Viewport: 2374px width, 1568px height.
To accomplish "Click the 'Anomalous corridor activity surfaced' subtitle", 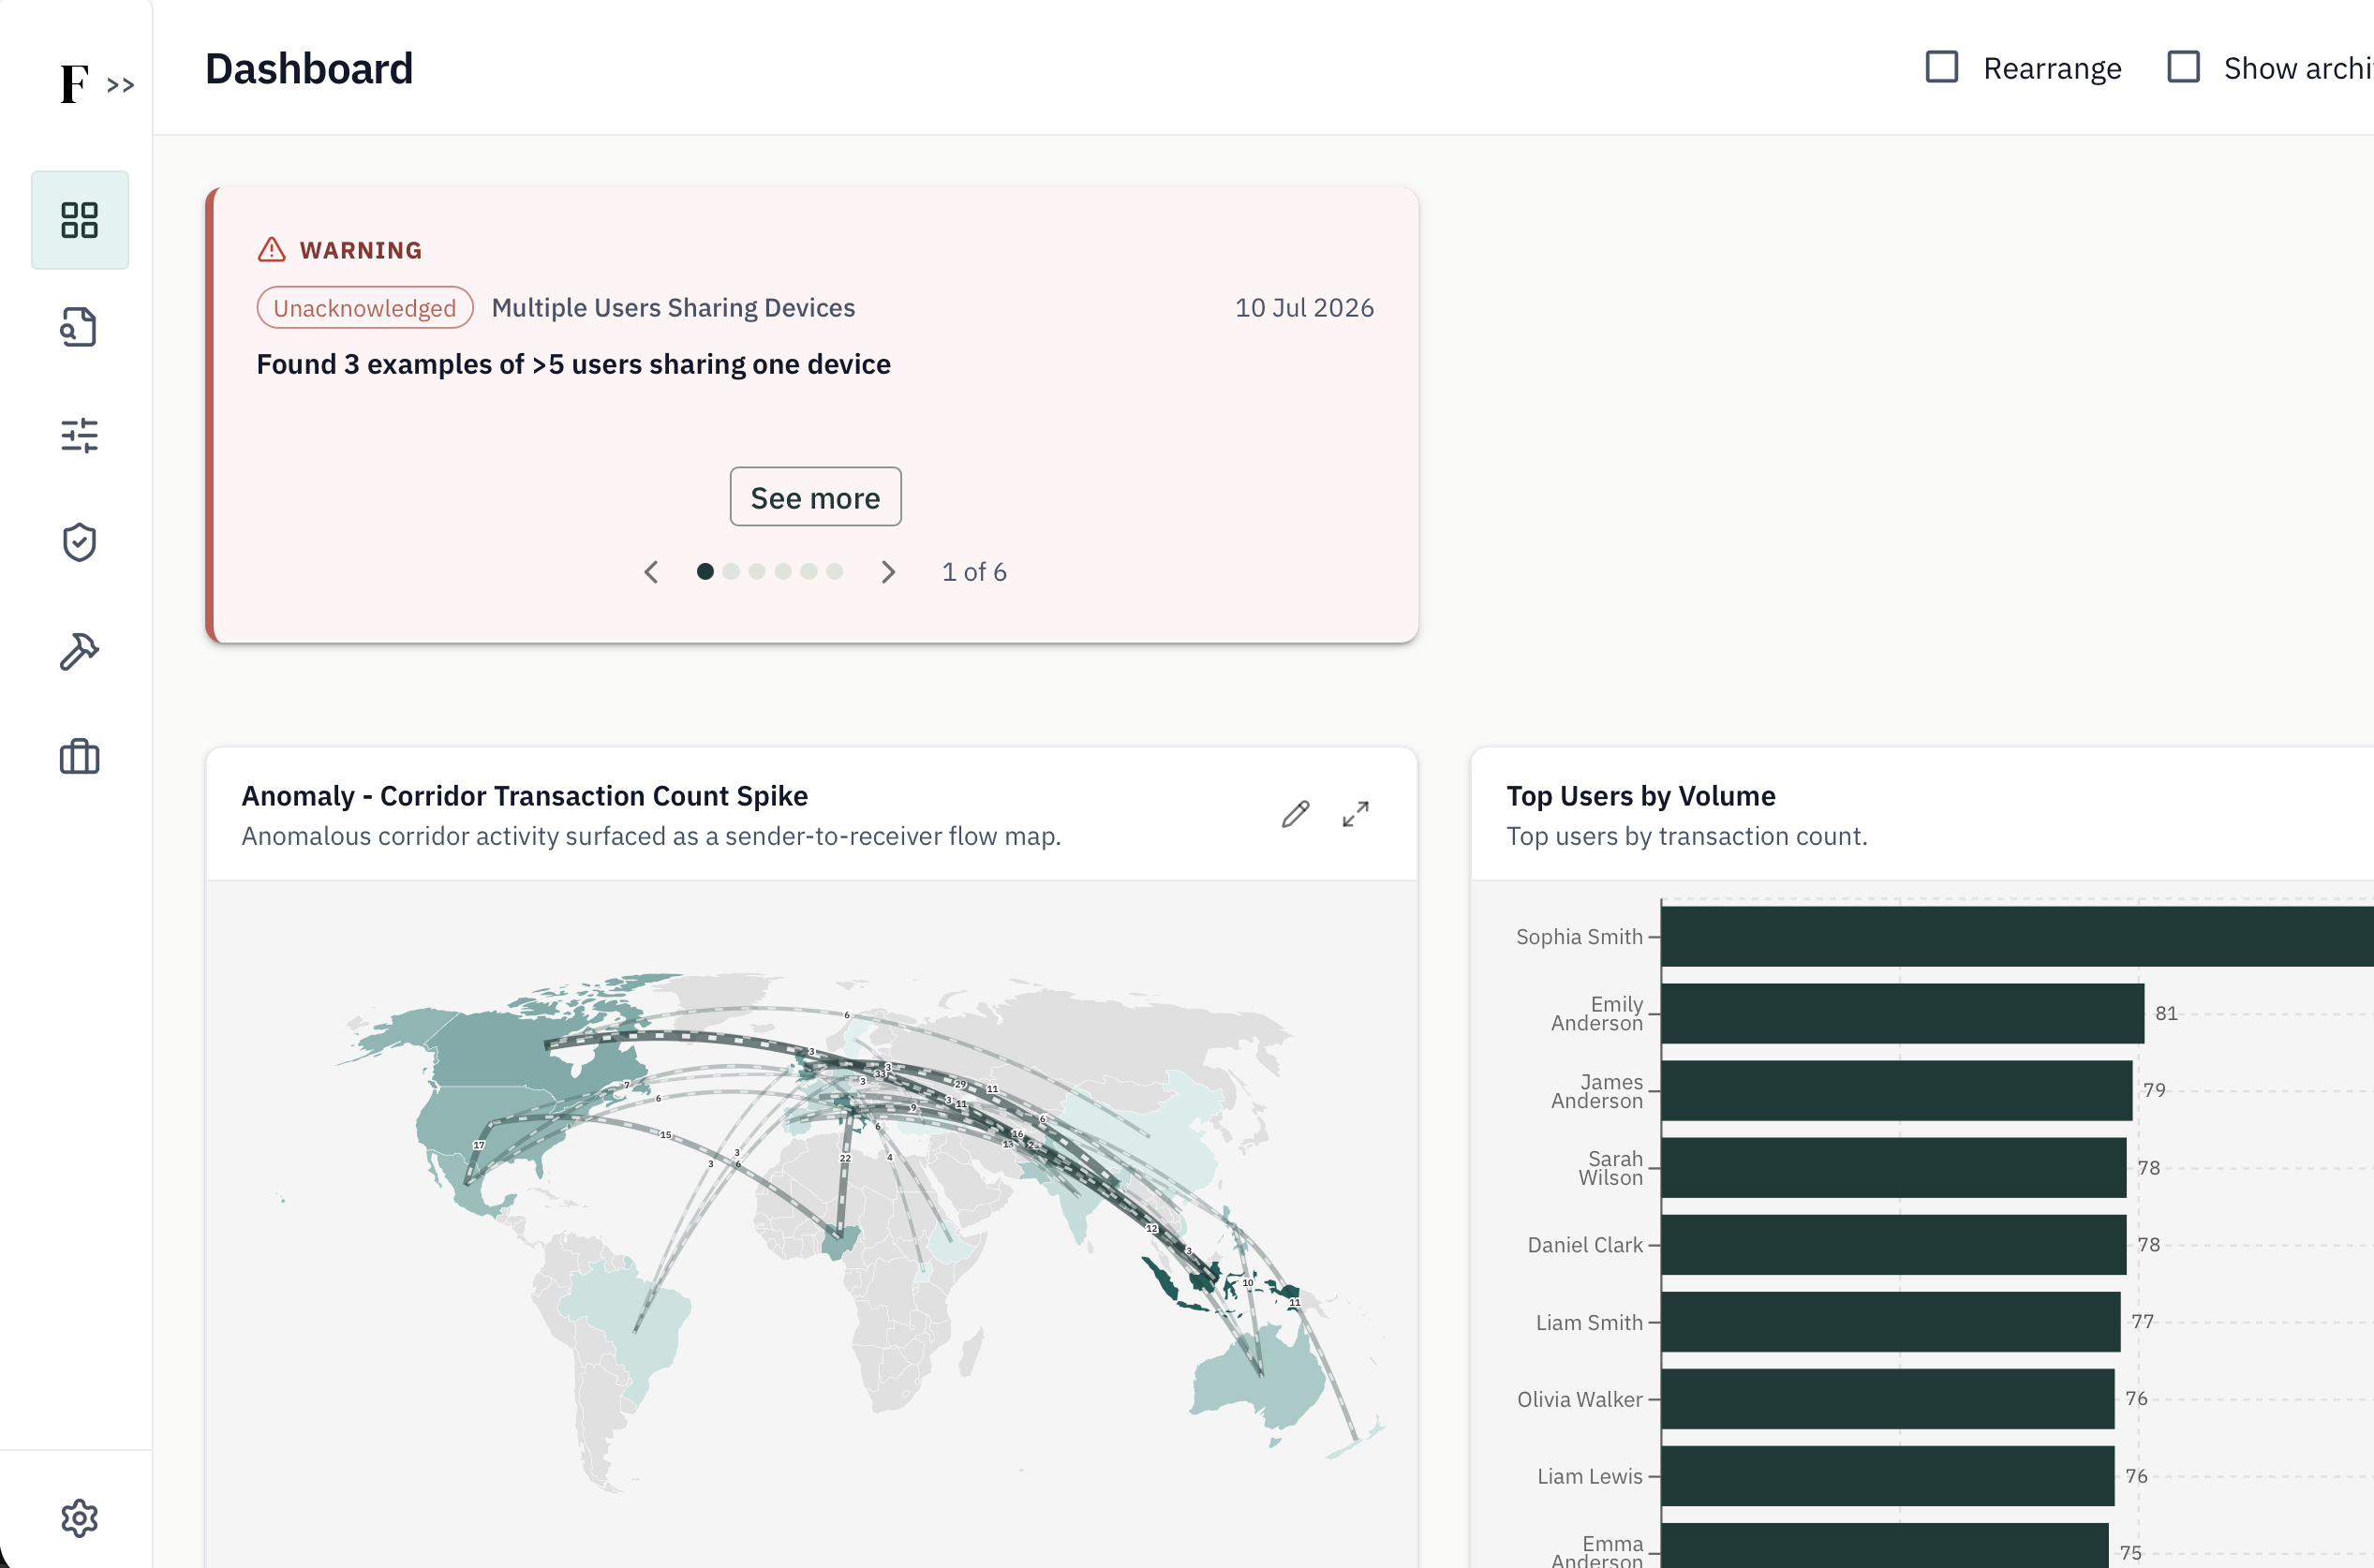I will 651,836.
